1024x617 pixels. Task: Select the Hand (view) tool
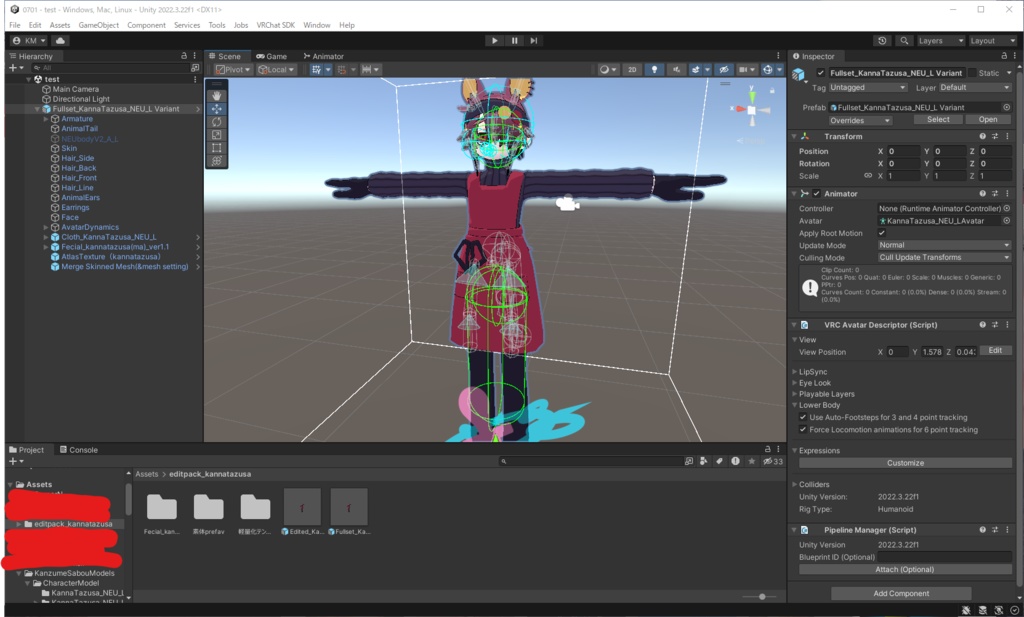point(216,95)
